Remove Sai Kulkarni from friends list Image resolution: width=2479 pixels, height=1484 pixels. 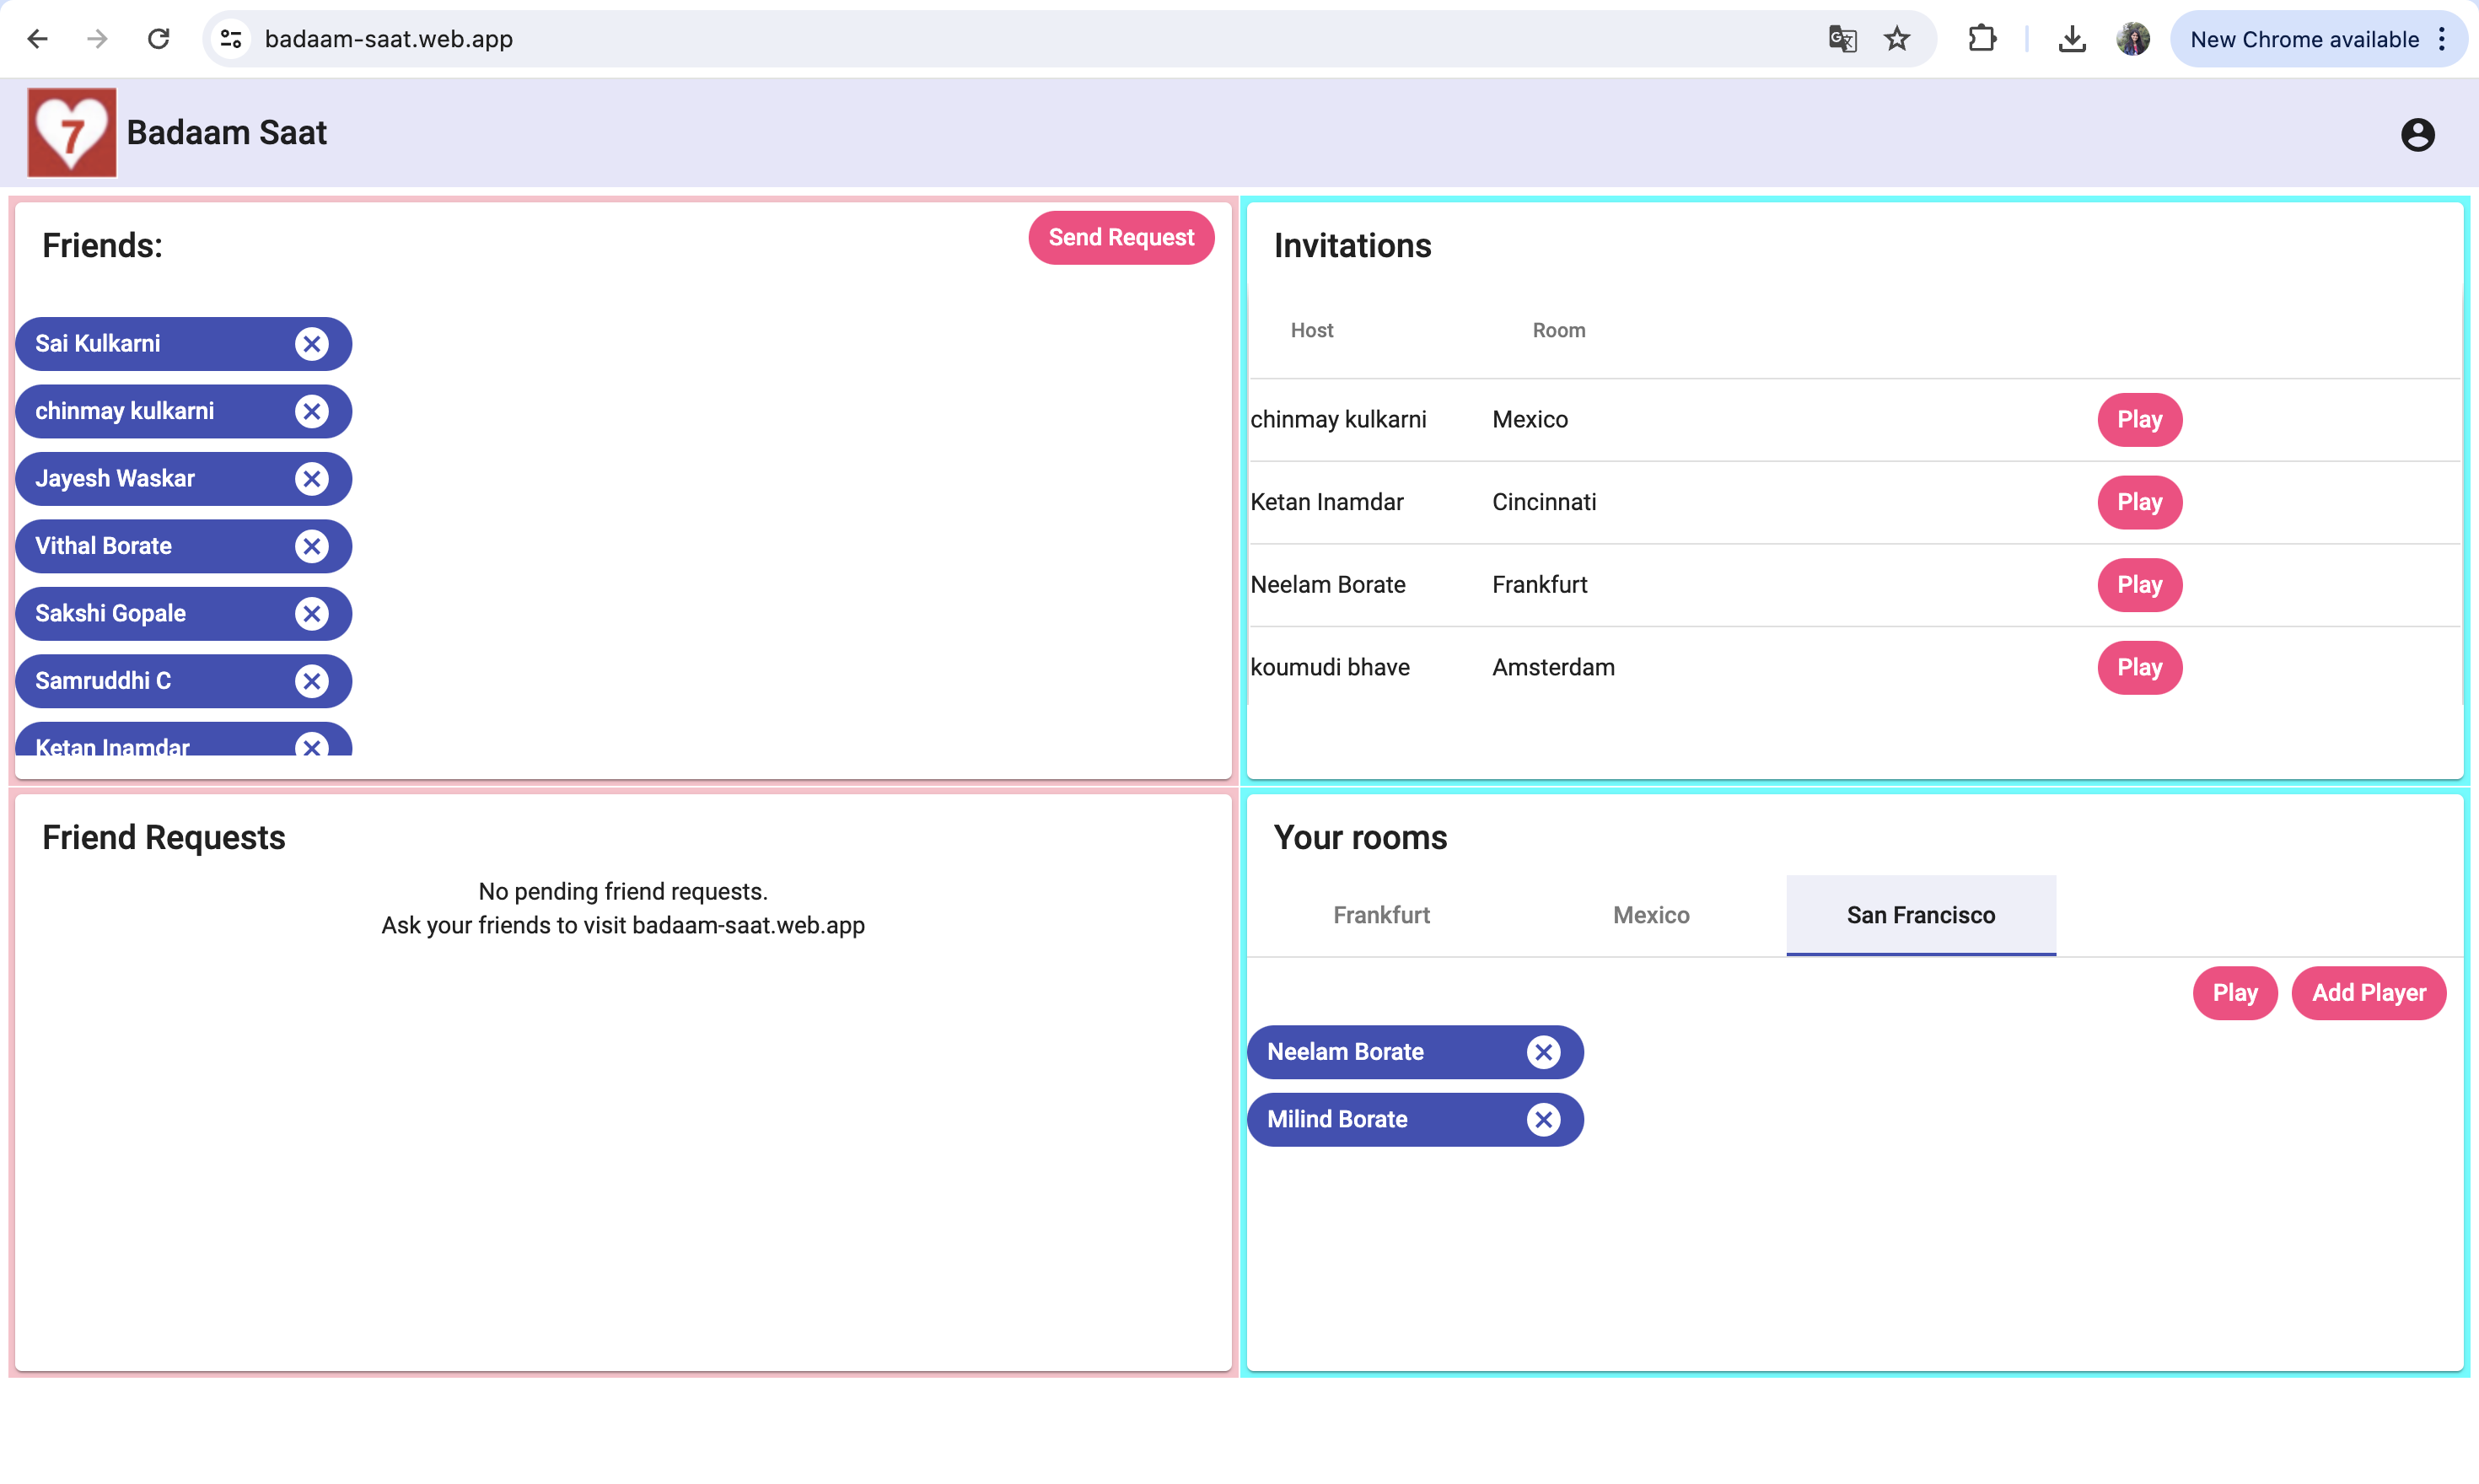click(312, 344)
